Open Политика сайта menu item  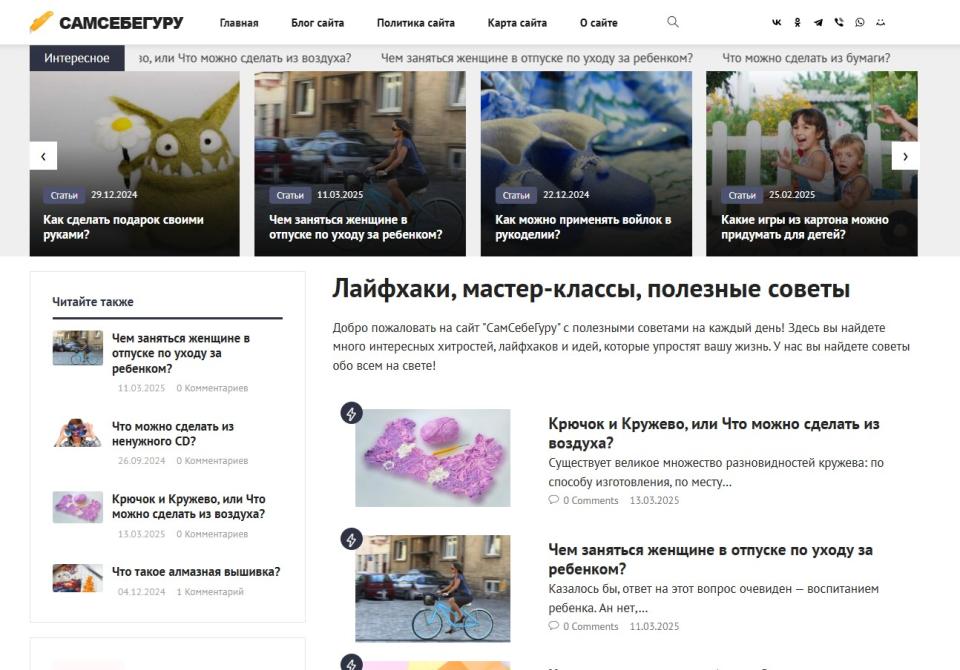pyautogui.click(x=416, y=23)
